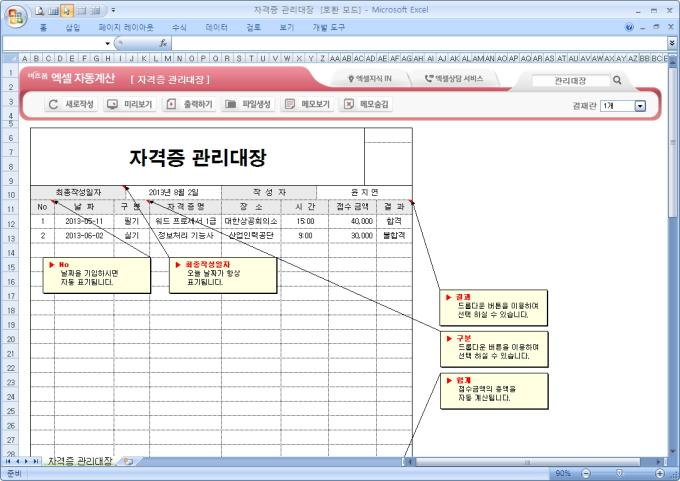Select the 워드 프로세서 1급 cell

[186, 221]
